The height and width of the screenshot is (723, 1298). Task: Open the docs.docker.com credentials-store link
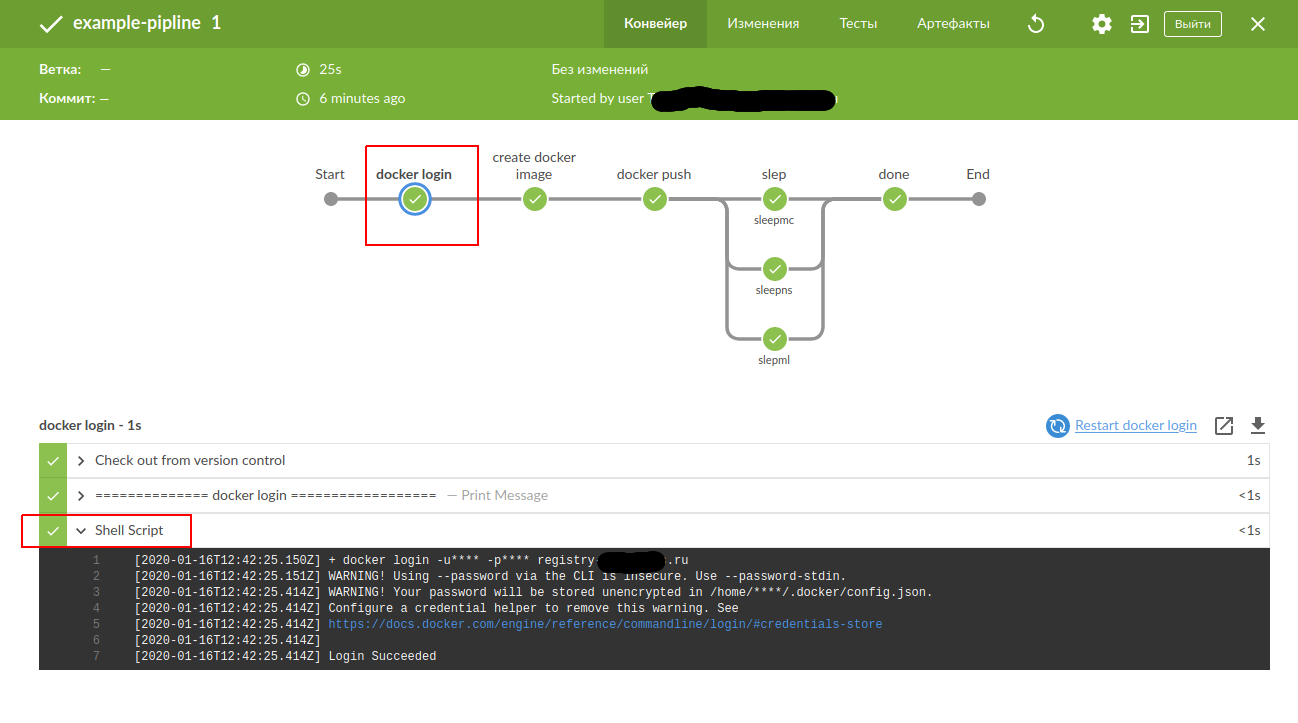pyautogui.click(x=605, y=625)
